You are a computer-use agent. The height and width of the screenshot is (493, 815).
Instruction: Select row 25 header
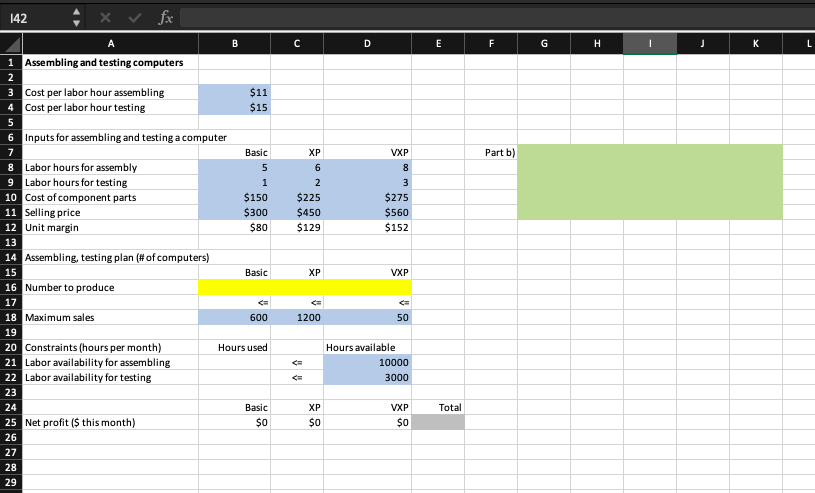click(x=11, y=422)
